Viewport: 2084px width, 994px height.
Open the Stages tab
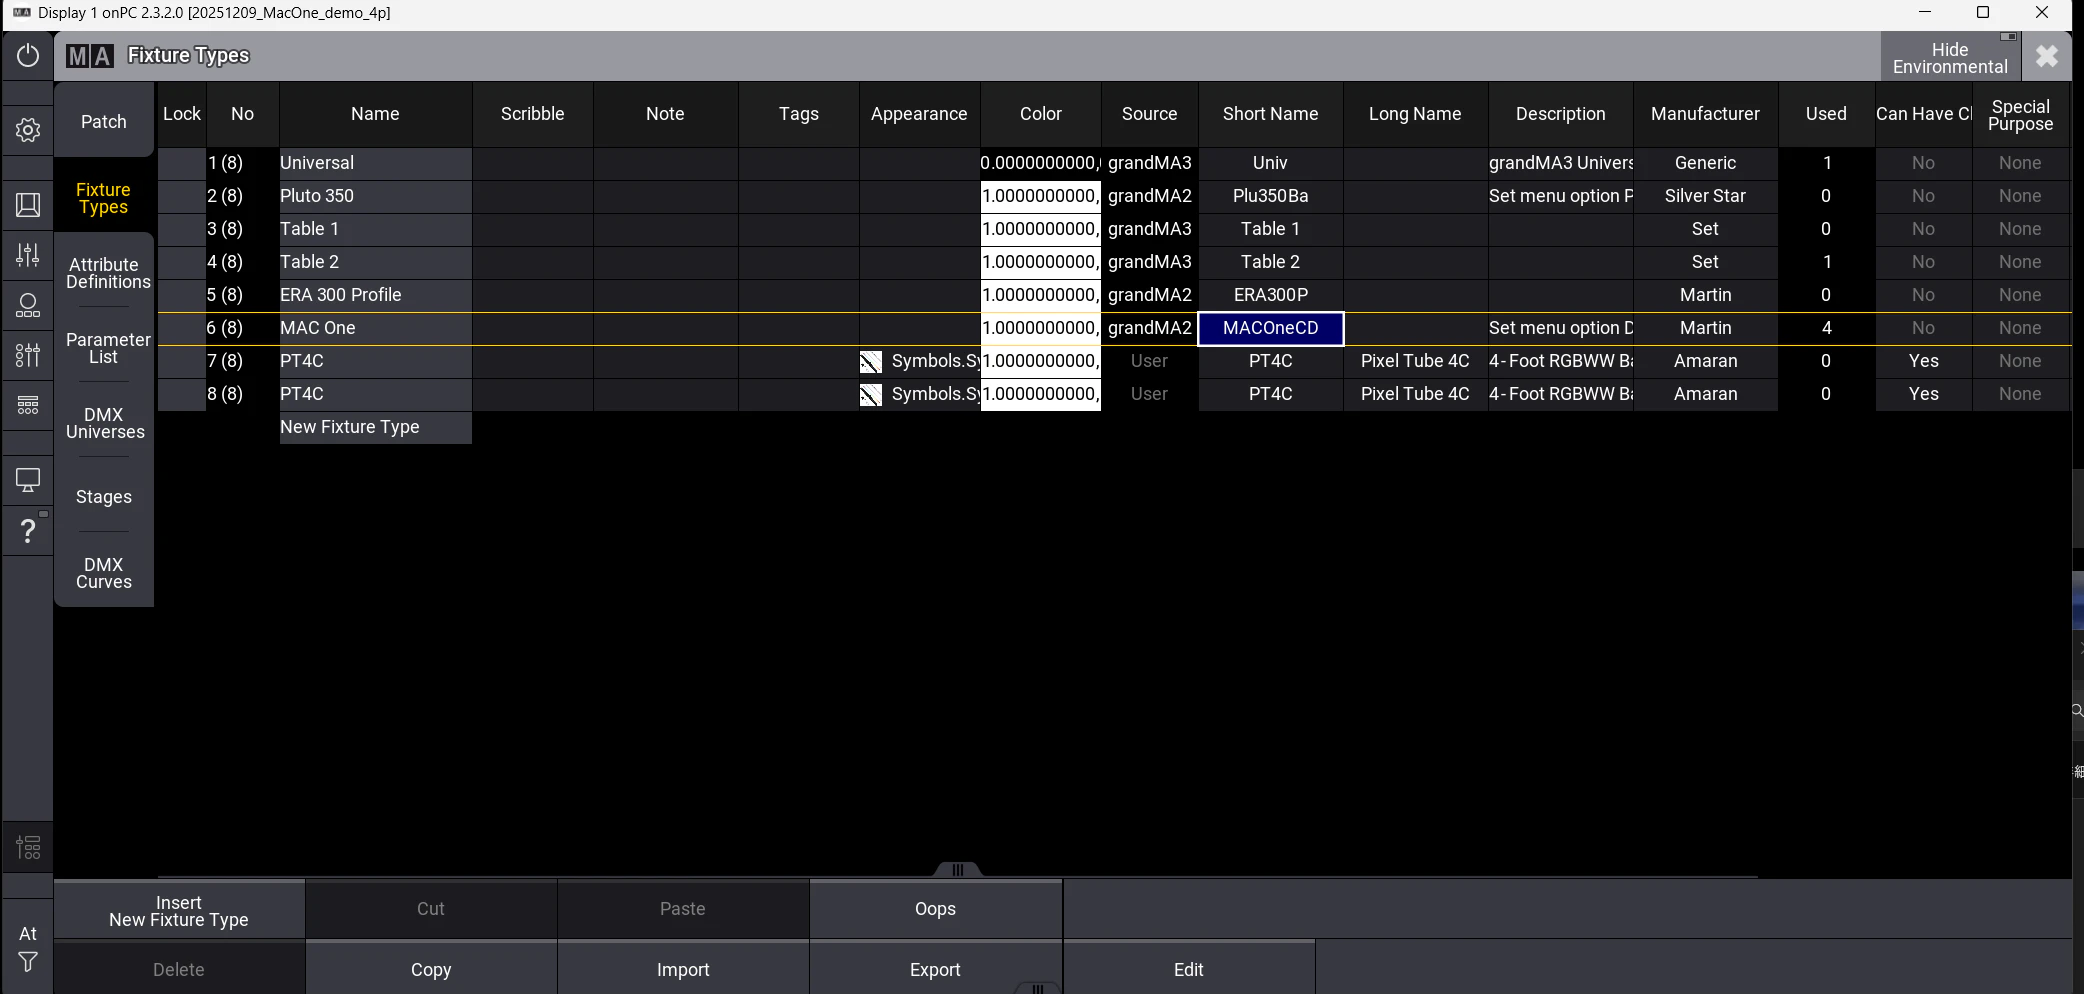point(104,497)
